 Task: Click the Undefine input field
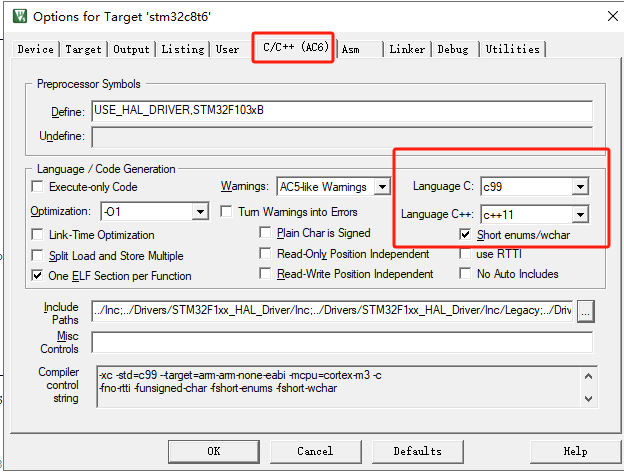[342, 137]
